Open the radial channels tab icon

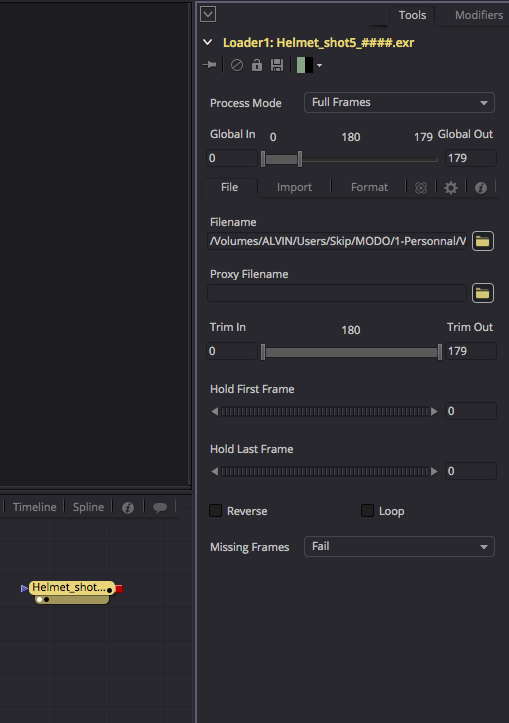(421, 188)
